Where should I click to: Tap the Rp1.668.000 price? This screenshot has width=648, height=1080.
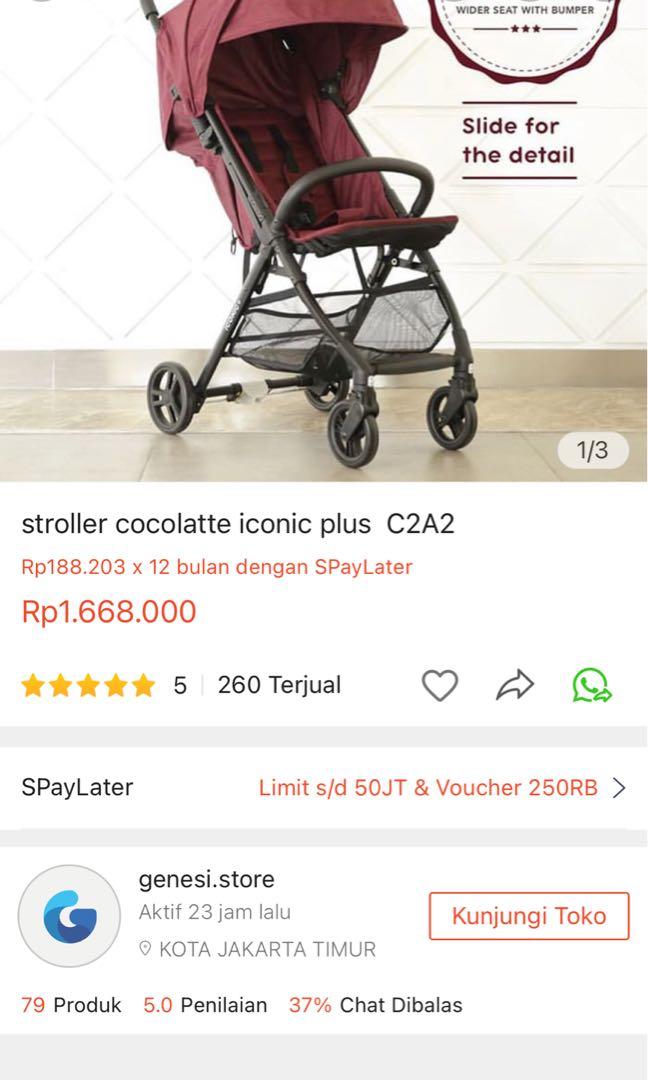pos(109,612)
